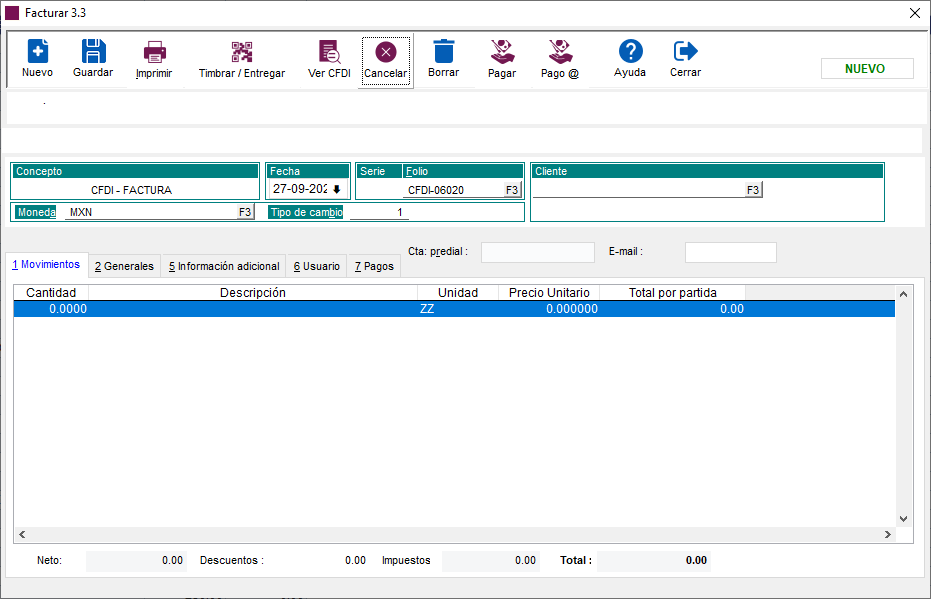931x599 pixels.
Task: Click the Total amount field
Action: [x=654, y=560]
